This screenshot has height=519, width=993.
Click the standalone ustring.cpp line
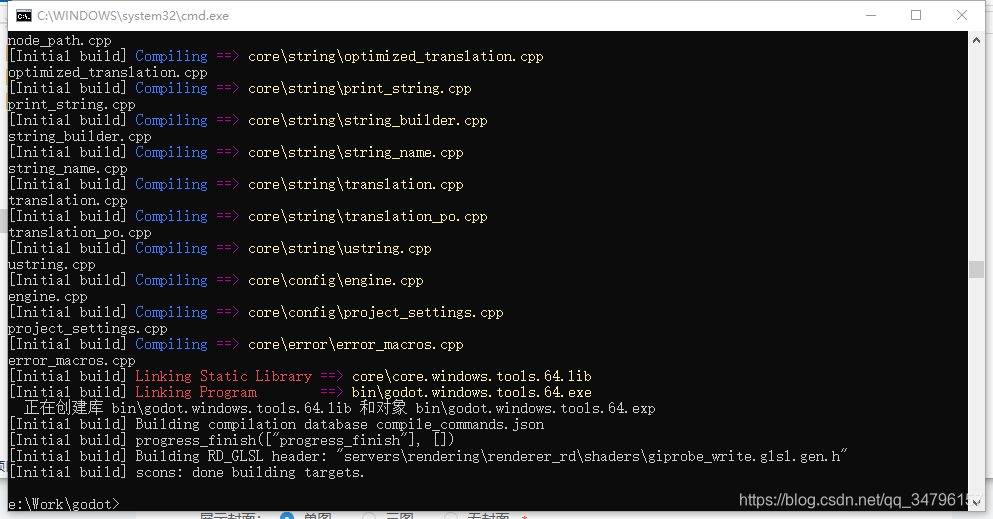click(52, 264)
